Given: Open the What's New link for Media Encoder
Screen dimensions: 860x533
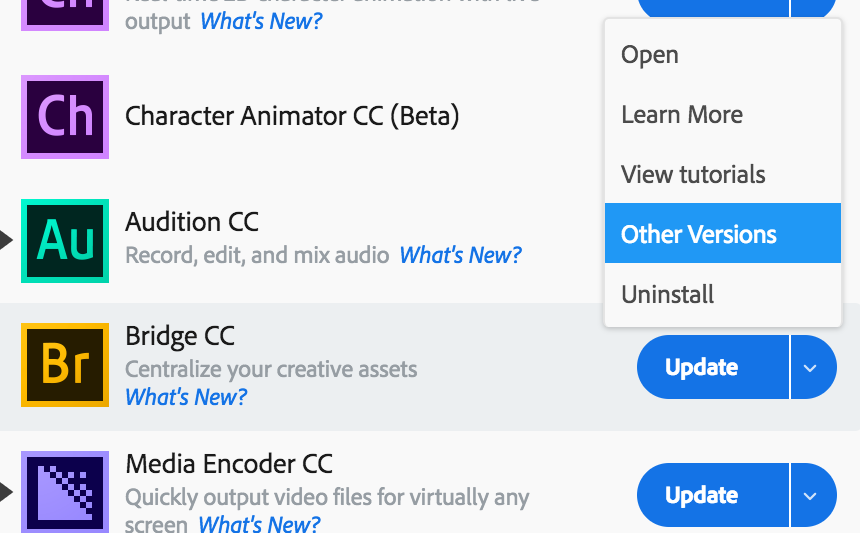Looking at the screenshot, I should click(259, 523).
